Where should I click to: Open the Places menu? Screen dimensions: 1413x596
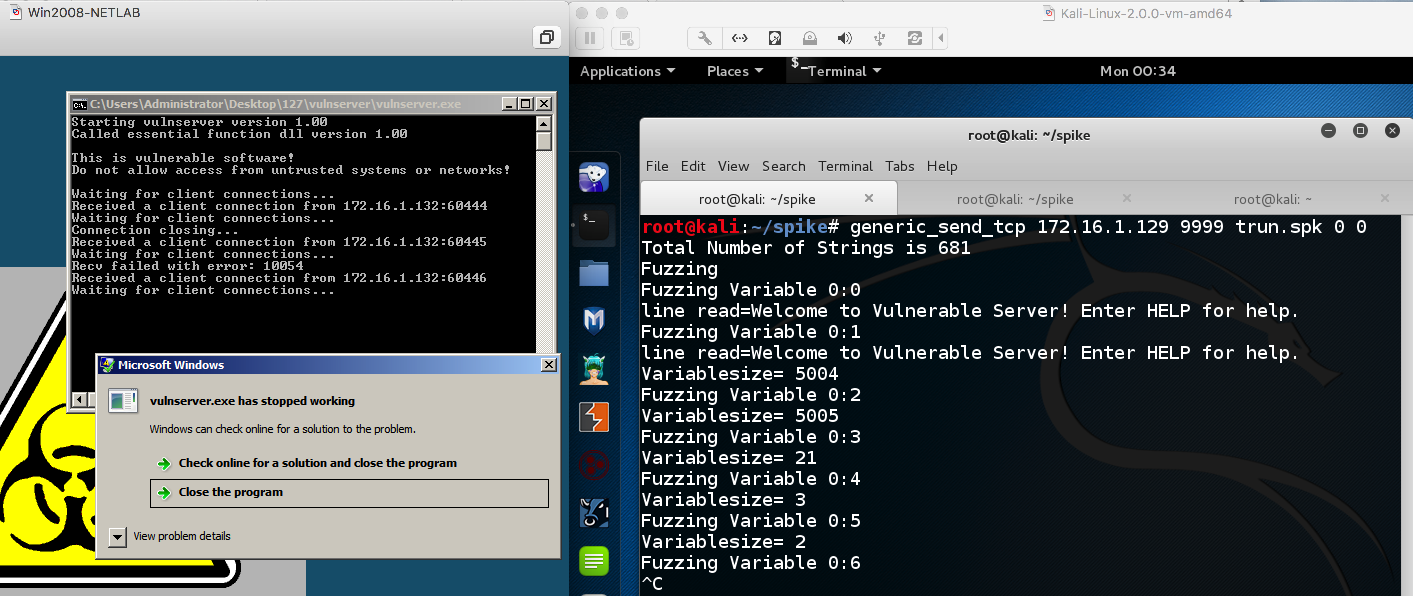tap(735, 71)
